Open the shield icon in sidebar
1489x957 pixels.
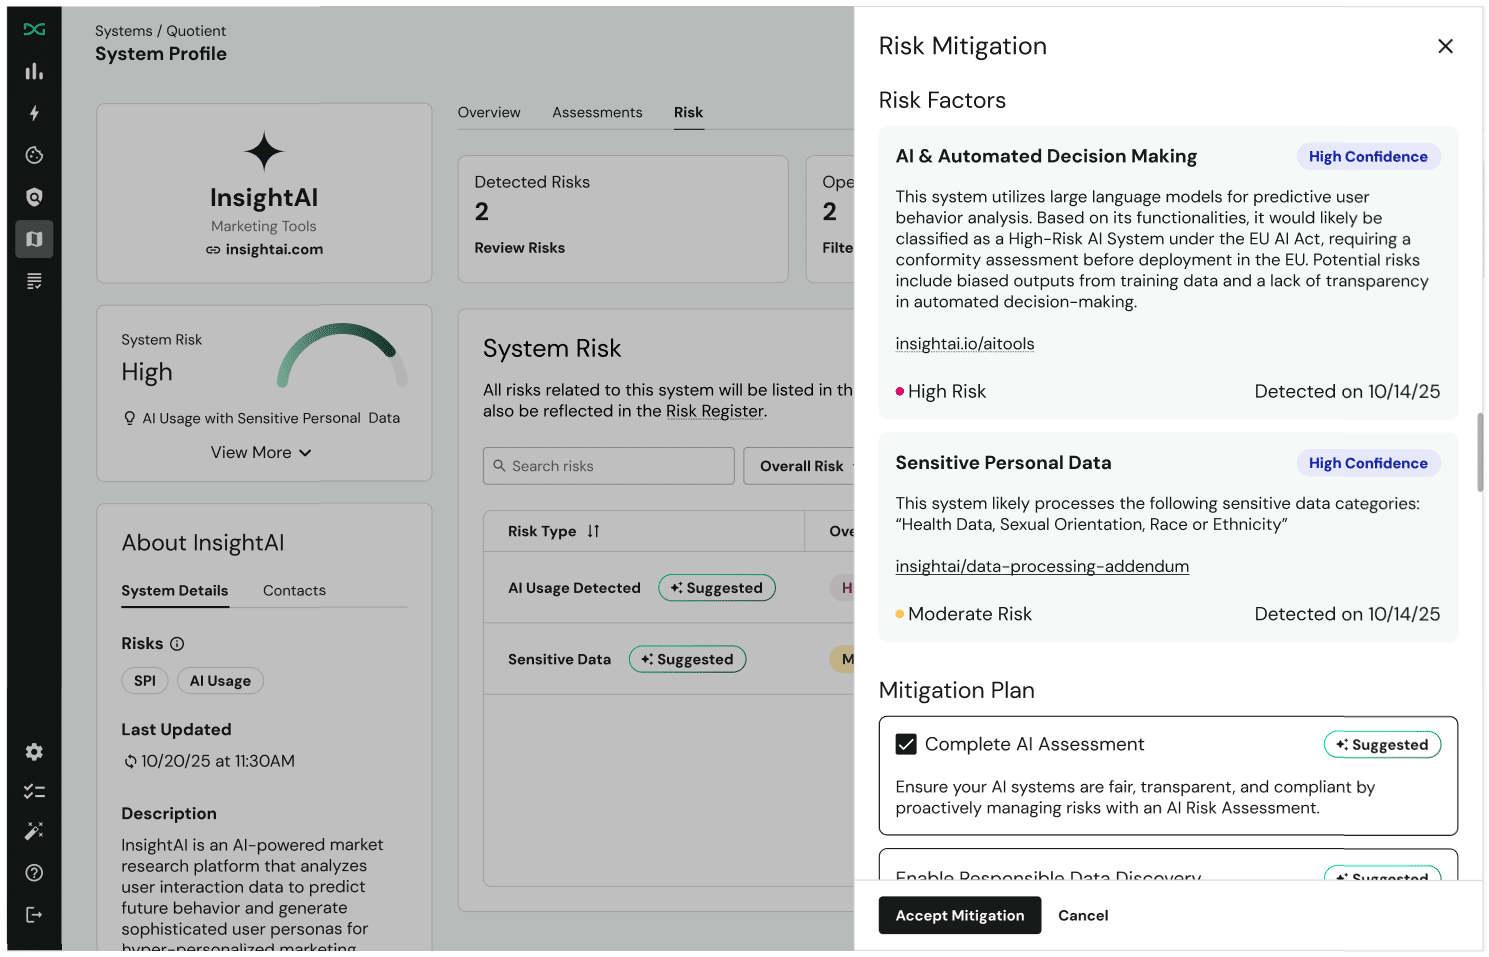pos(34,197)
